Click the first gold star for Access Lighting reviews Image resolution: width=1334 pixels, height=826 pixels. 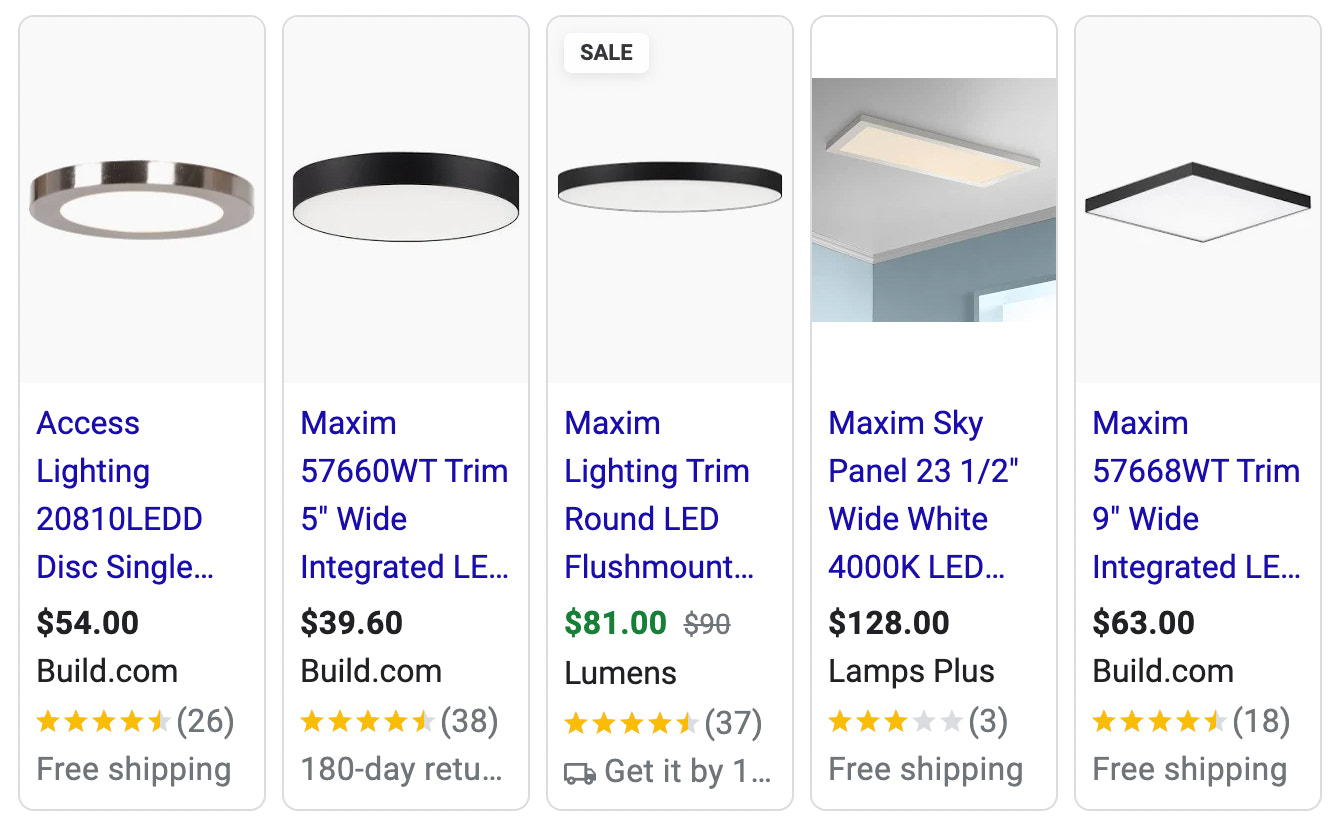[47, 721]
